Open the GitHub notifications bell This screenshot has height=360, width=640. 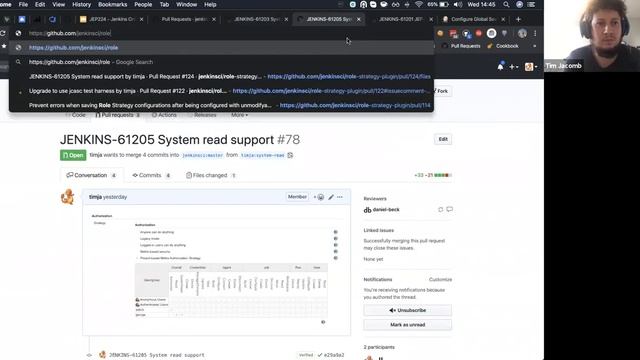[500, 67]
